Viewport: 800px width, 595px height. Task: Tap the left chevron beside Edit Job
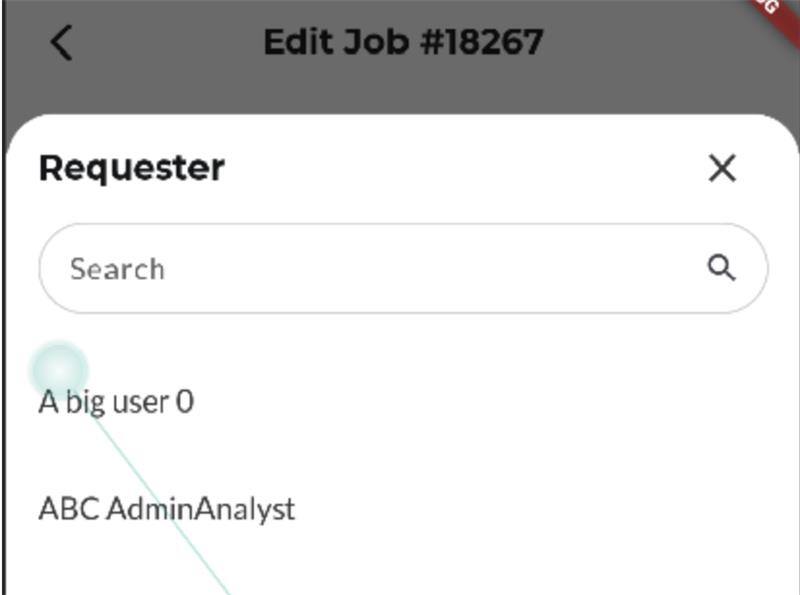62,43
